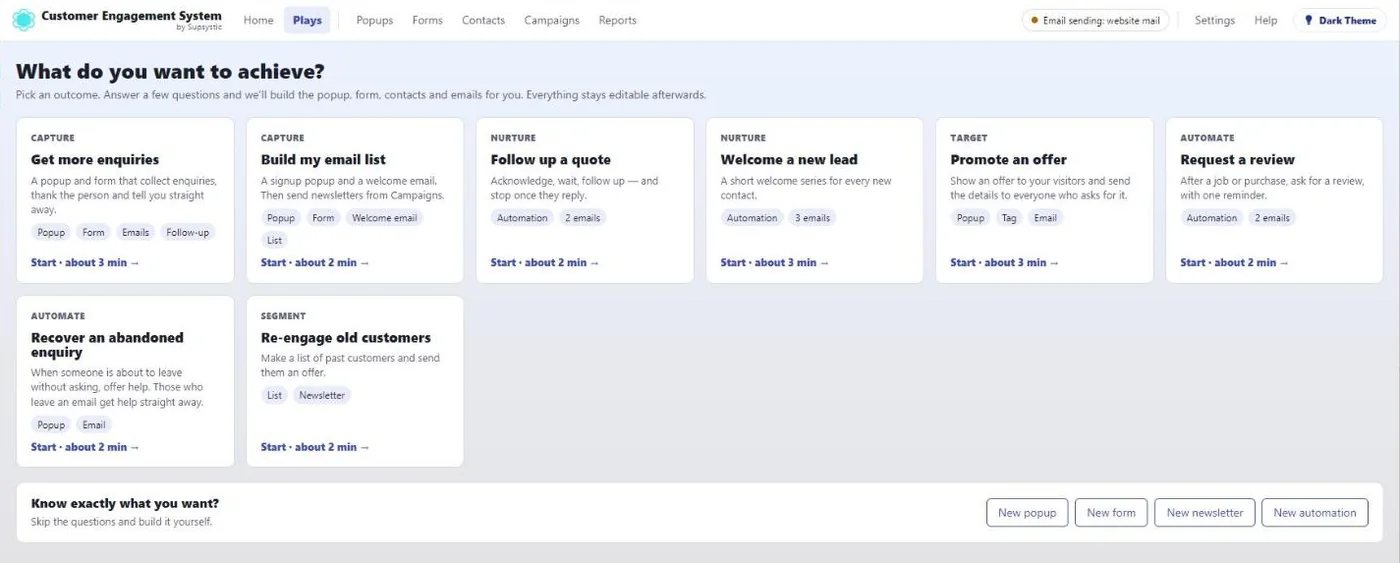Click the Form tag in Get more enquiries
Image resolution: width=1400 pixels, height=563 pixels.
coord(93,232)
